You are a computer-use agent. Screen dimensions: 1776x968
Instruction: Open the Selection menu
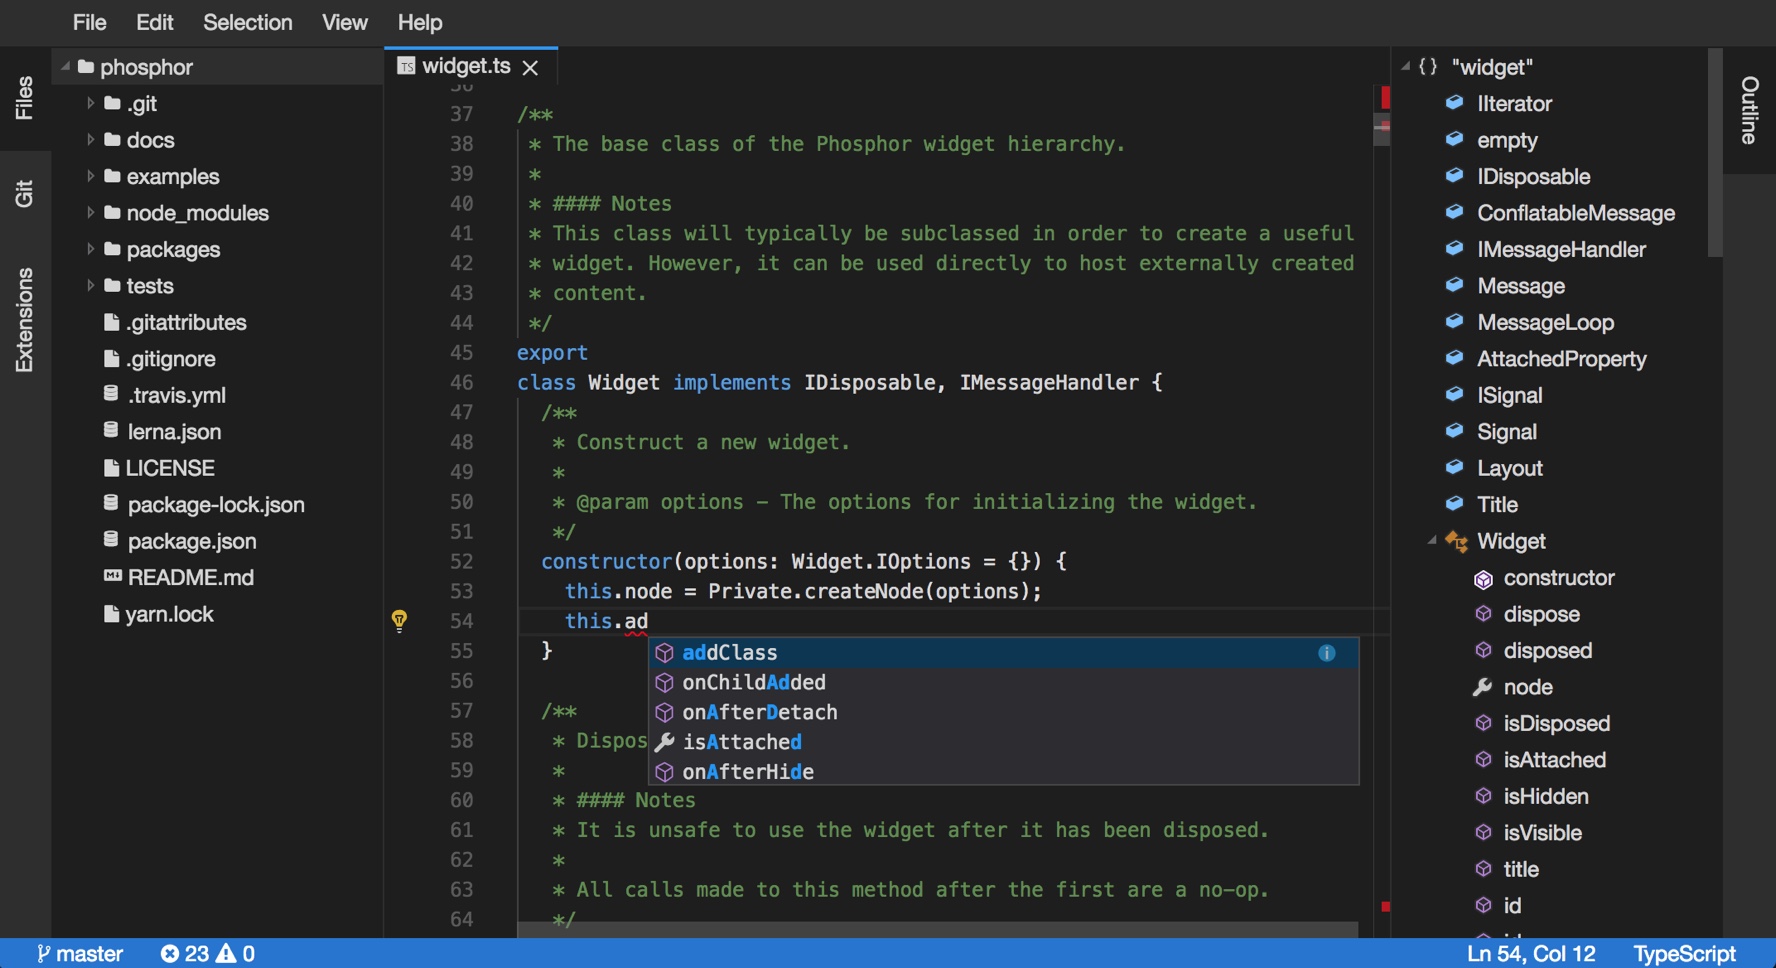click(247, 22)
